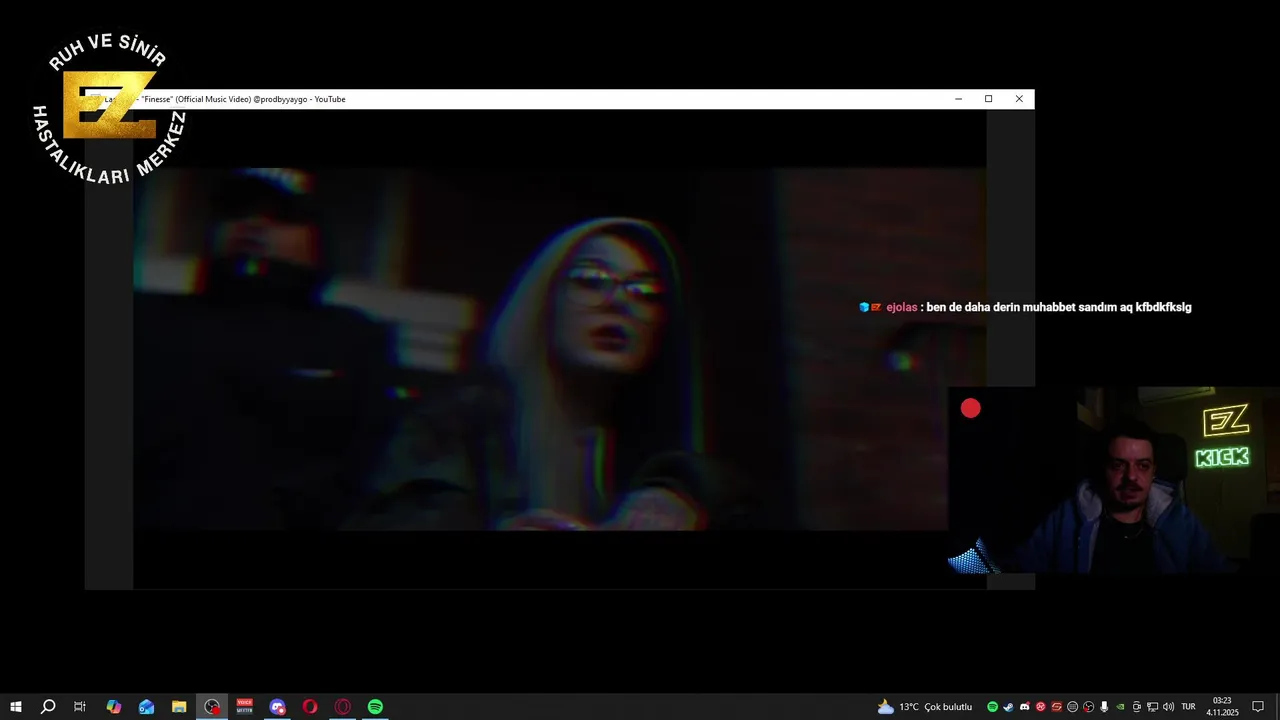Screen dimensions: 1280x720
Task: Open the Opera GX taskbar icon
Action: (343, 707)
